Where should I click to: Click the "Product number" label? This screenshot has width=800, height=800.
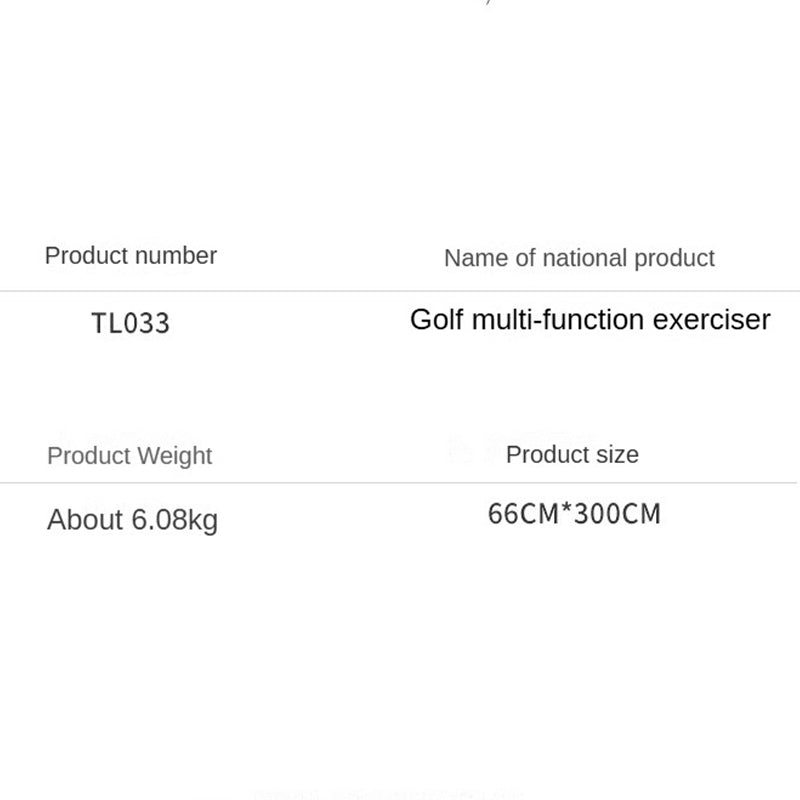click(x=131, y=256)
